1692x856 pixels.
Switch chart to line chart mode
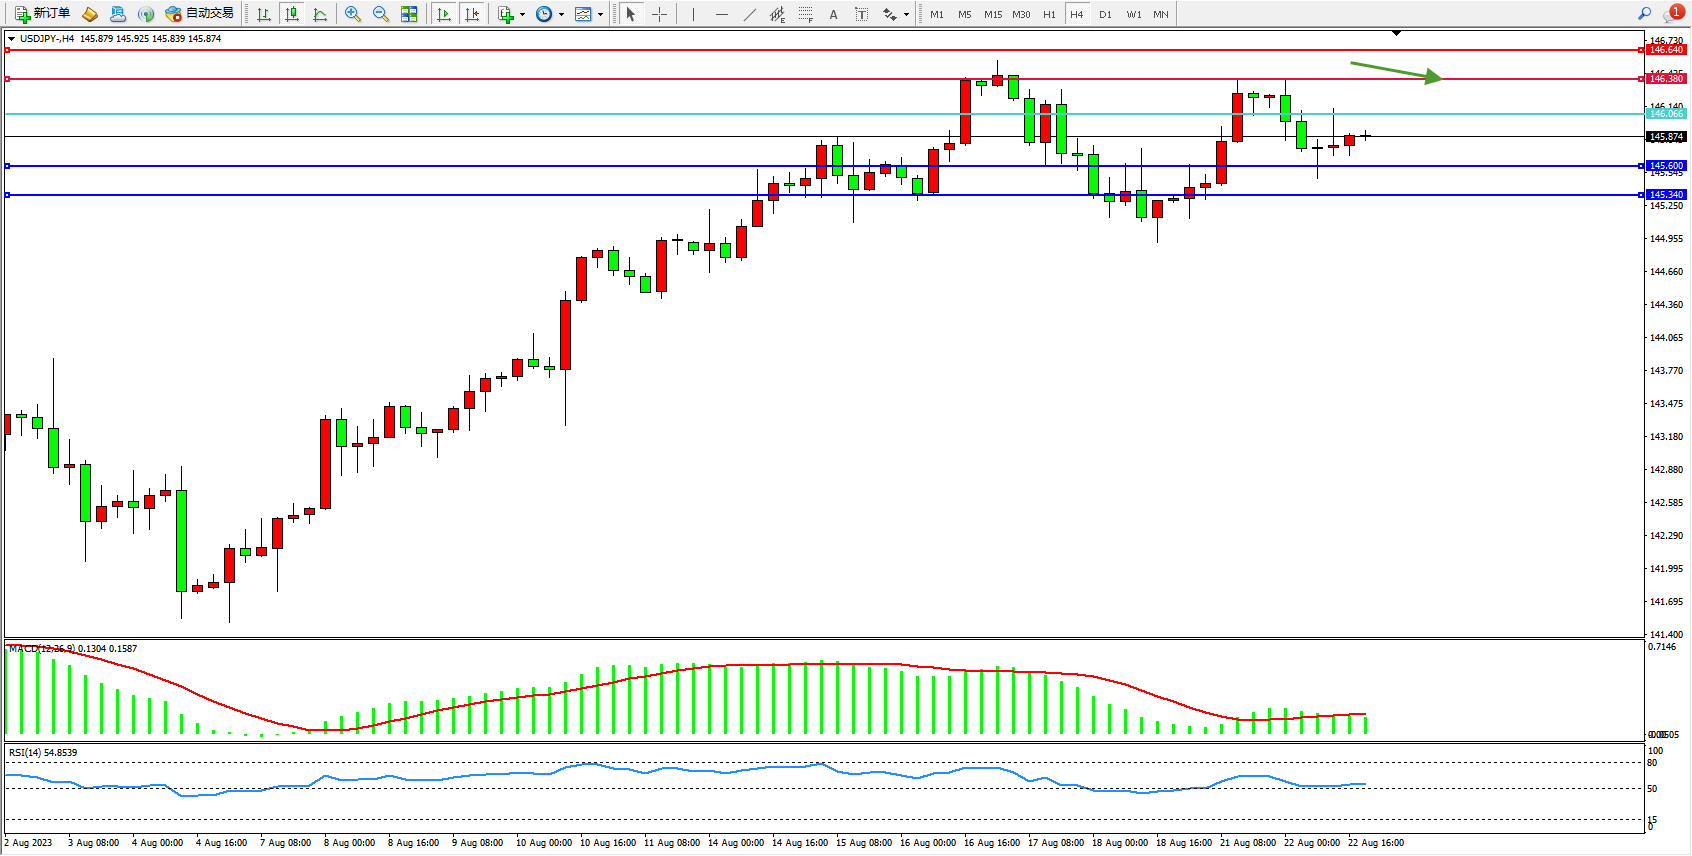pos(320,14)
